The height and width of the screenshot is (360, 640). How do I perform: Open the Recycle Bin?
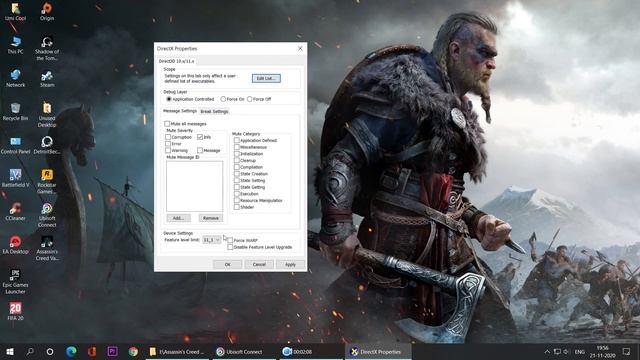16,111
